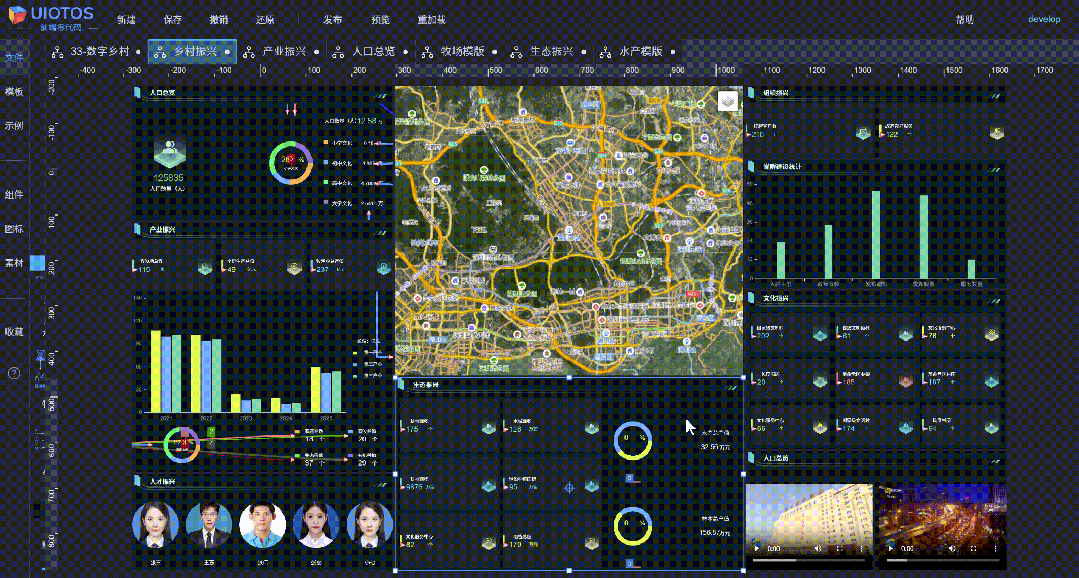The height and width of the screenshot is (578, 1079).
Task: Fullscreen the left building video
Action: coord(840,548)
